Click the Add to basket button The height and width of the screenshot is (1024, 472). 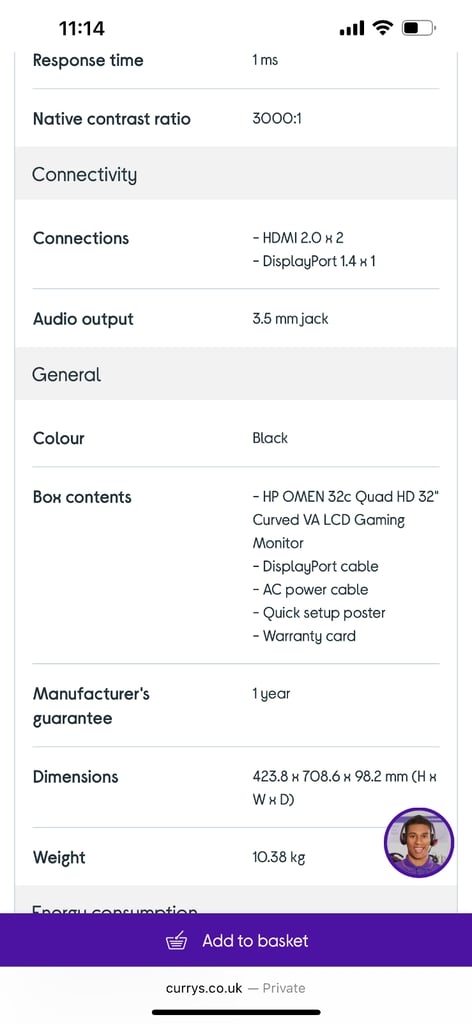tap(236, 940)
